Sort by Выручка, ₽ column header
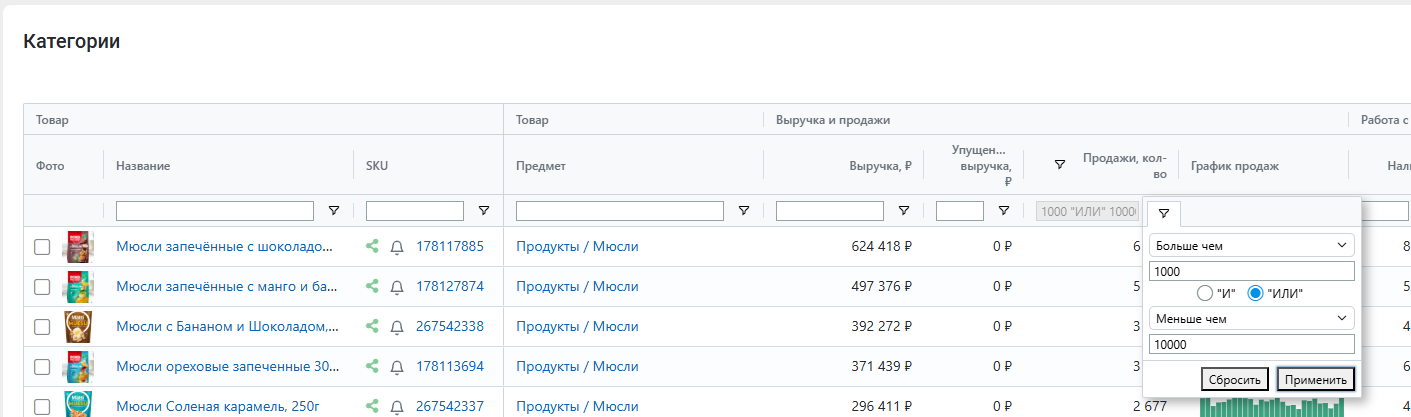 click(880, 166)
